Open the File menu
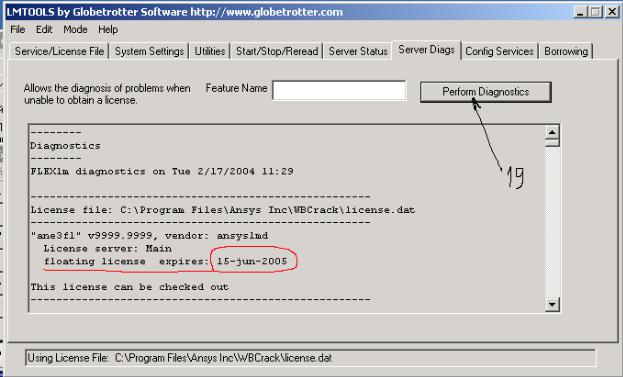The width and height of the screenshot is (623, 377). pyautogui.click(x=17, y=30)
